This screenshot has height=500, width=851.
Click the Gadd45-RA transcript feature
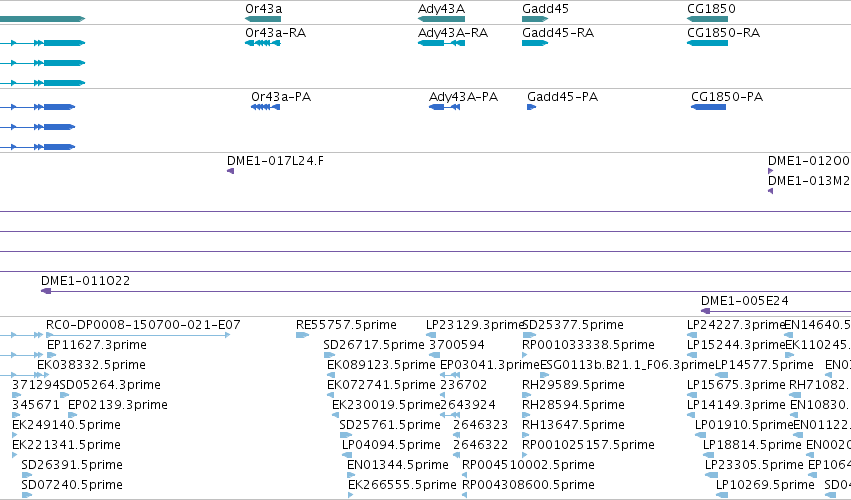(535, 43)
